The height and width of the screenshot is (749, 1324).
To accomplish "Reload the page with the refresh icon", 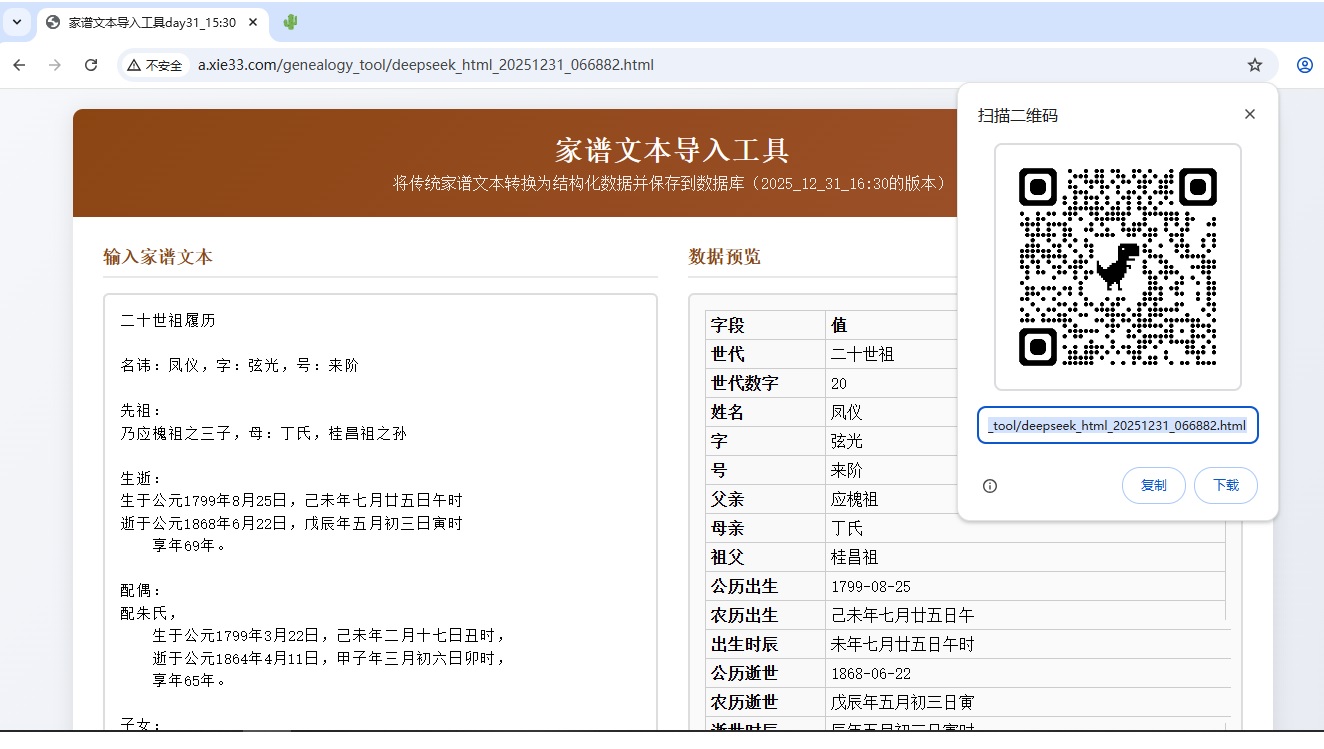I will pyautogui.click(x=91, y=65).
